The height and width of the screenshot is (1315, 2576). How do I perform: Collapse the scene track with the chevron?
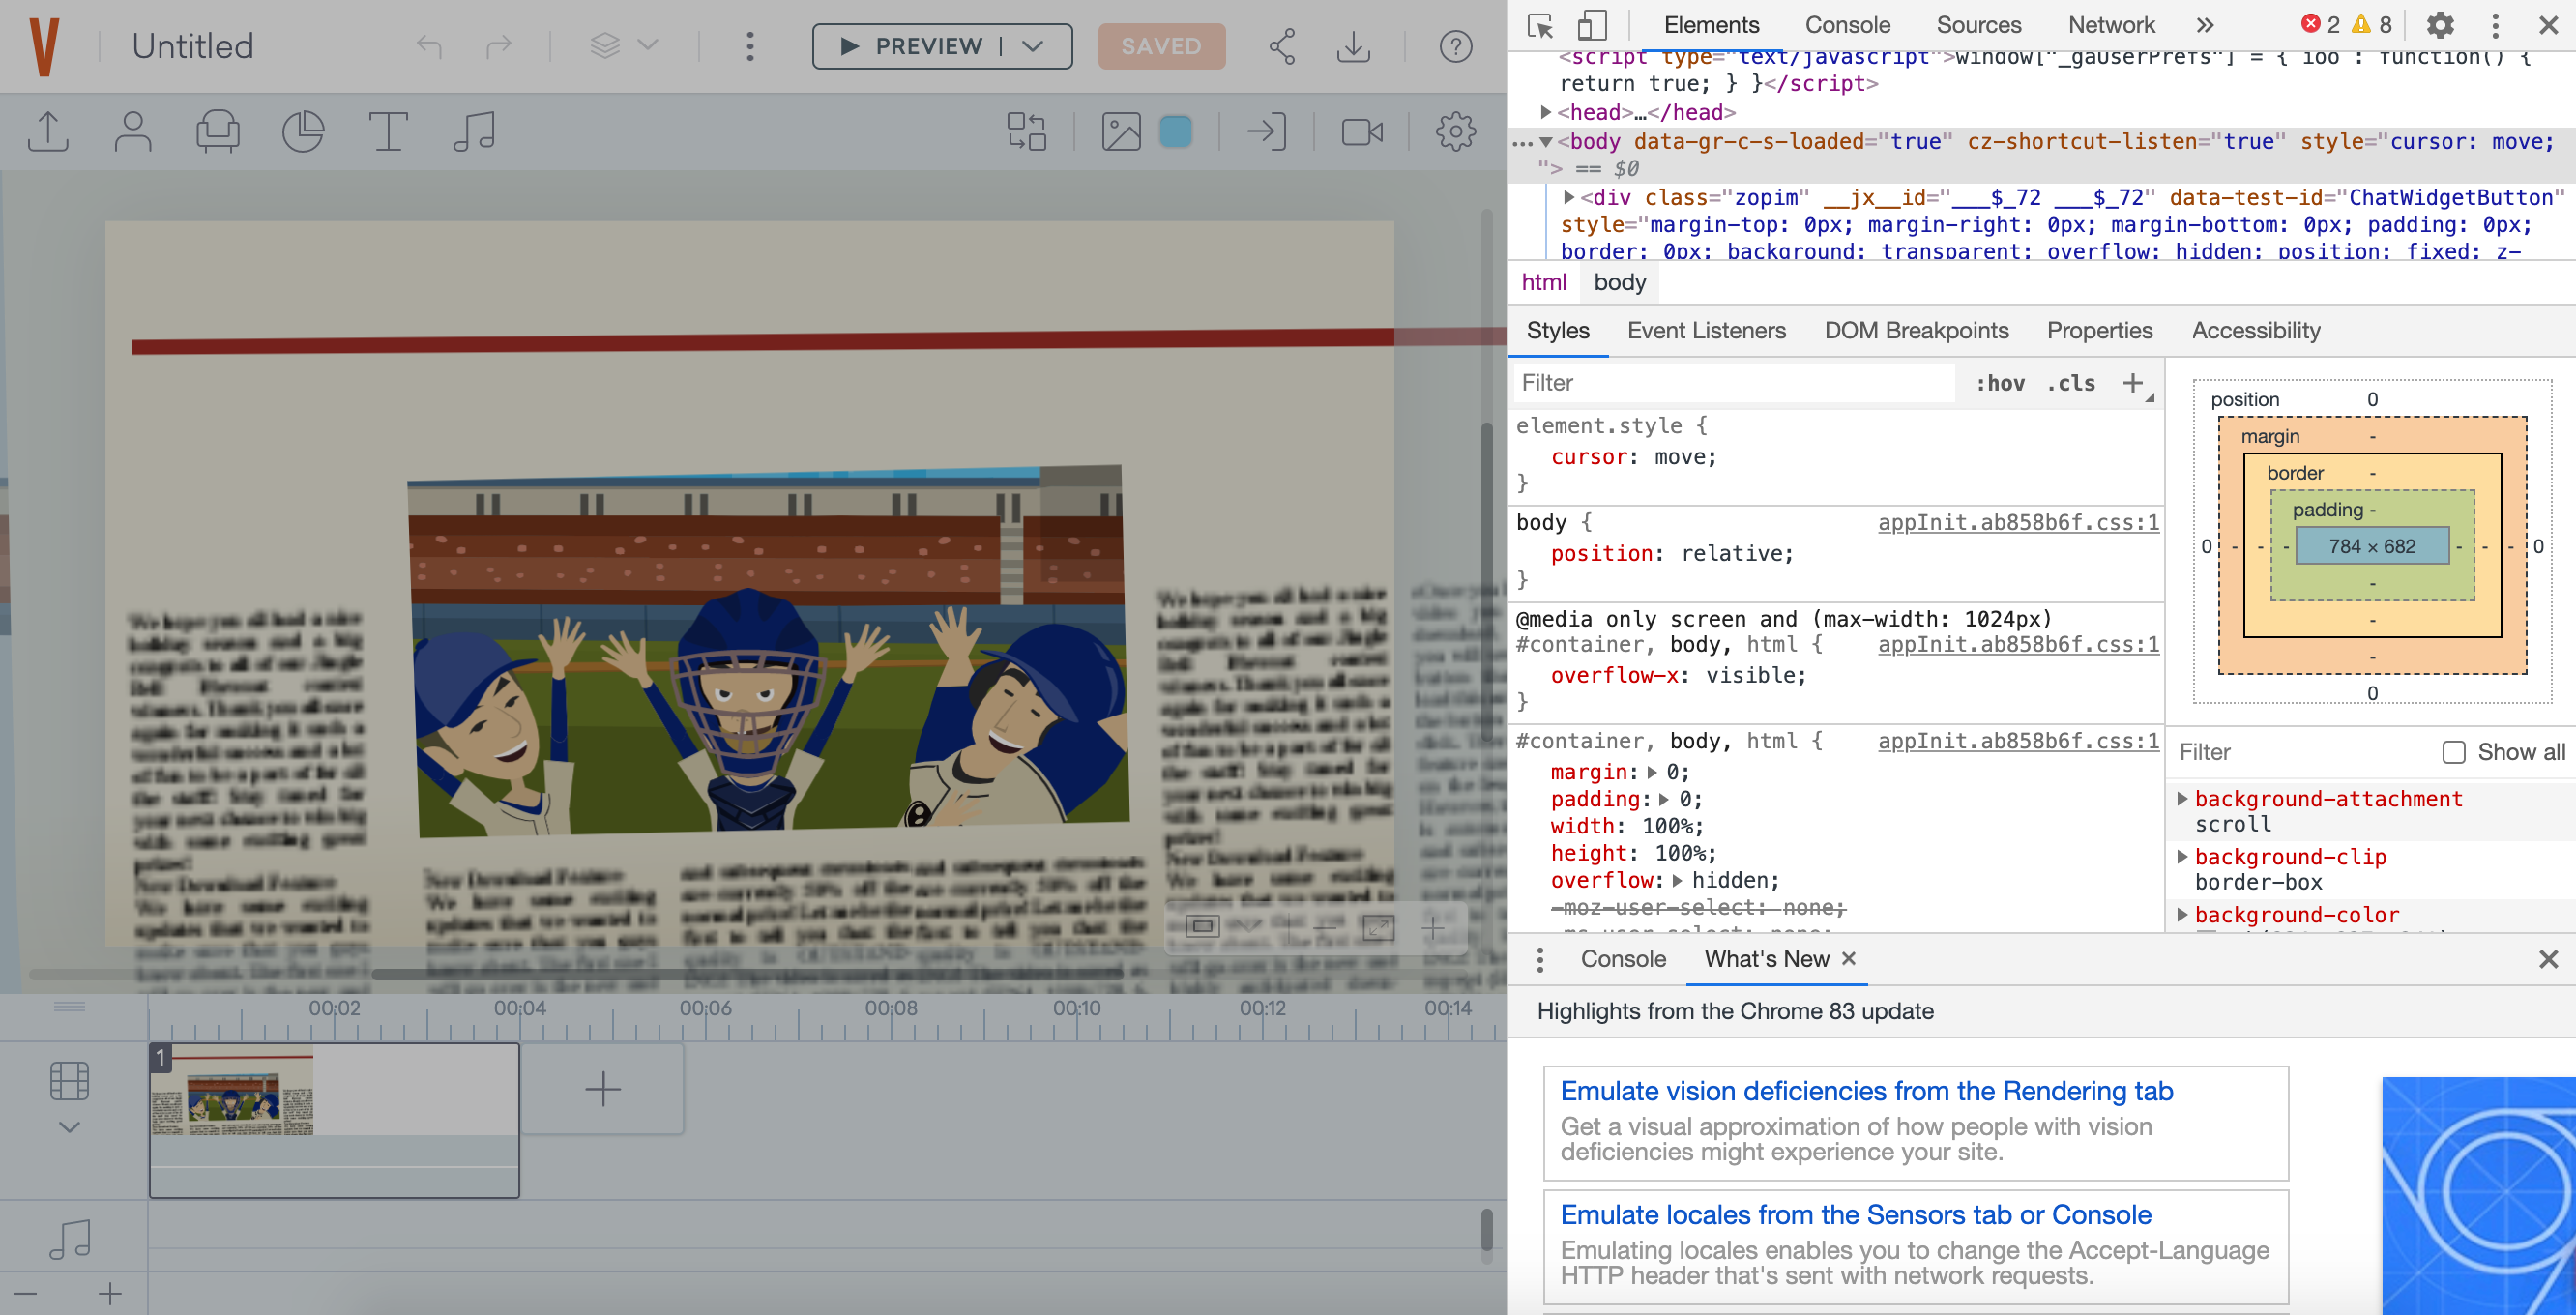[68, 1126]
